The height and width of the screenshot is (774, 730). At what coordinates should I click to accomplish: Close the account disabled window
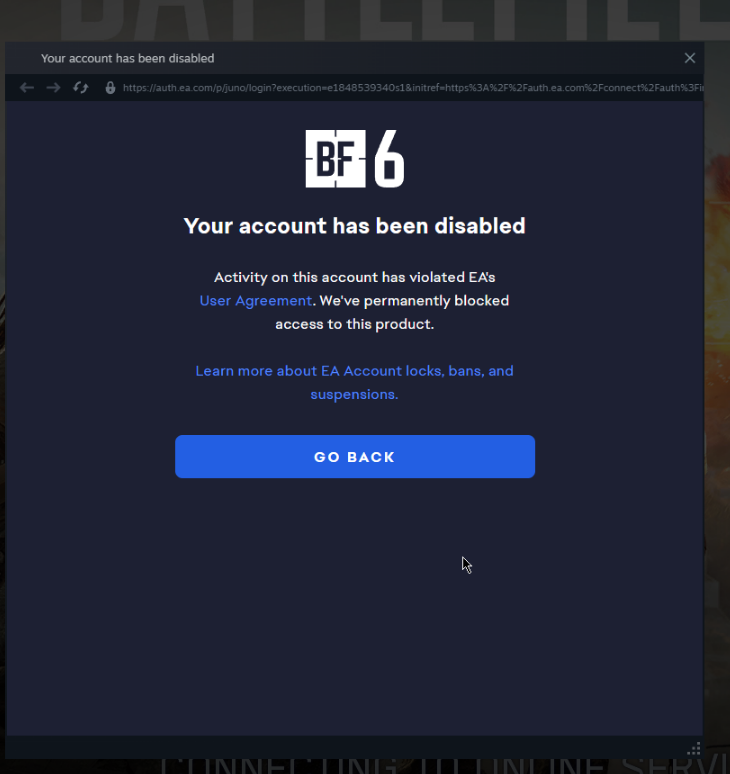coord(690,58)
